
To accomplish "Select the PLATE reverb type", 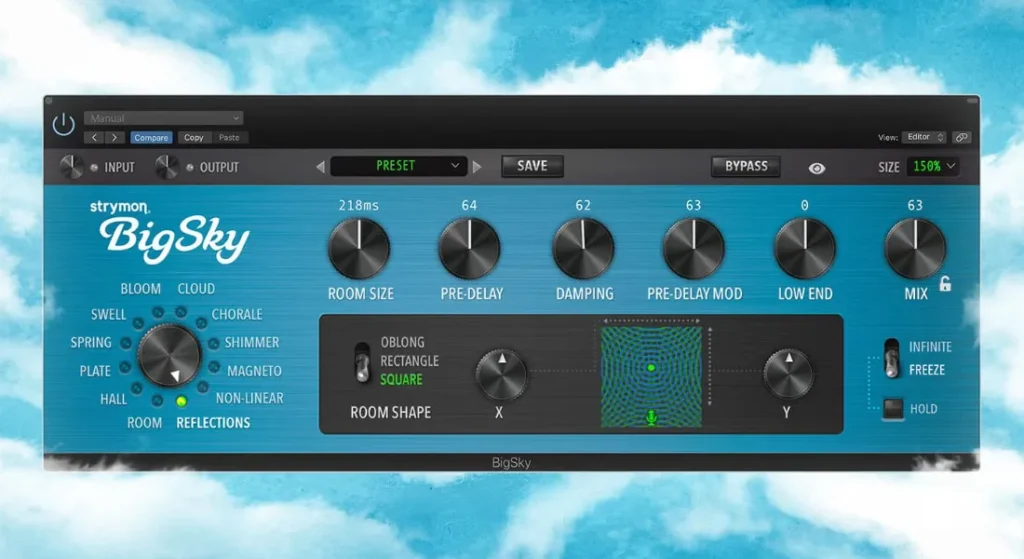I will (95, 371).
